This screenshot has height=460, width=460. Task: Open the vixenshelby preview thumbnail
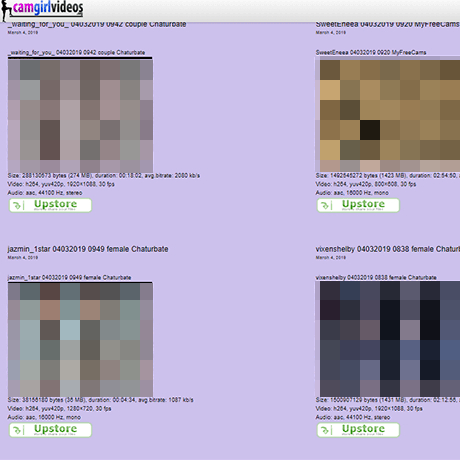tap(388, 339)
